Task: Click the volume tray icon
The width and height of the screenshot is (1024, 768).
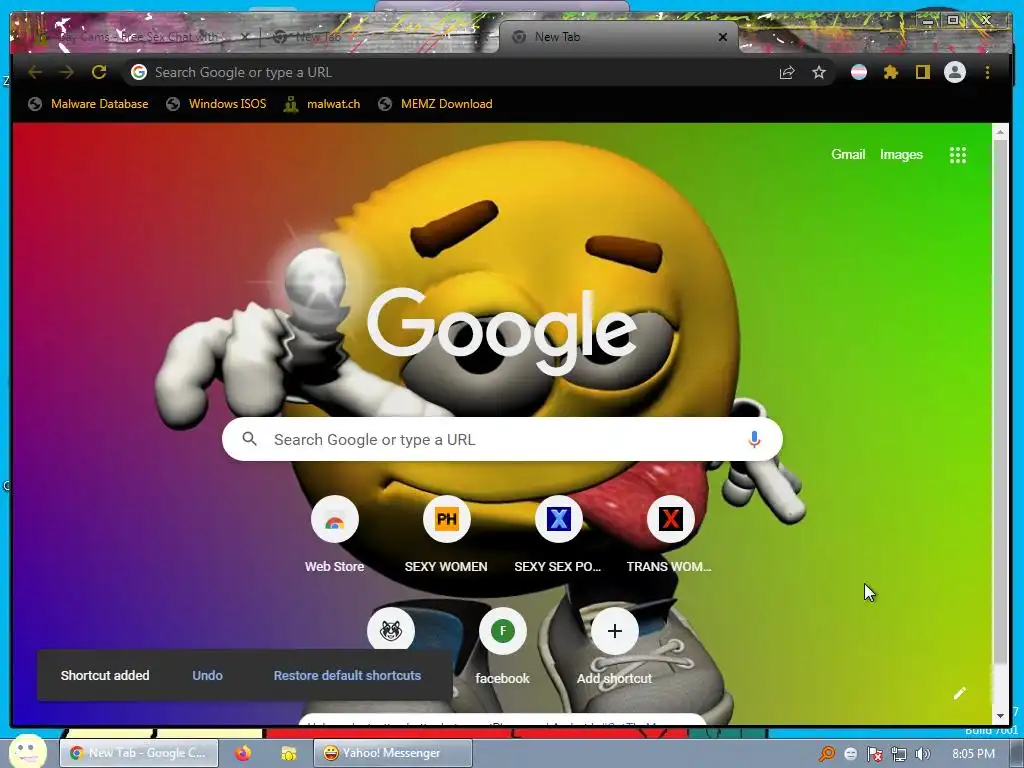Action: click(923, 754)
